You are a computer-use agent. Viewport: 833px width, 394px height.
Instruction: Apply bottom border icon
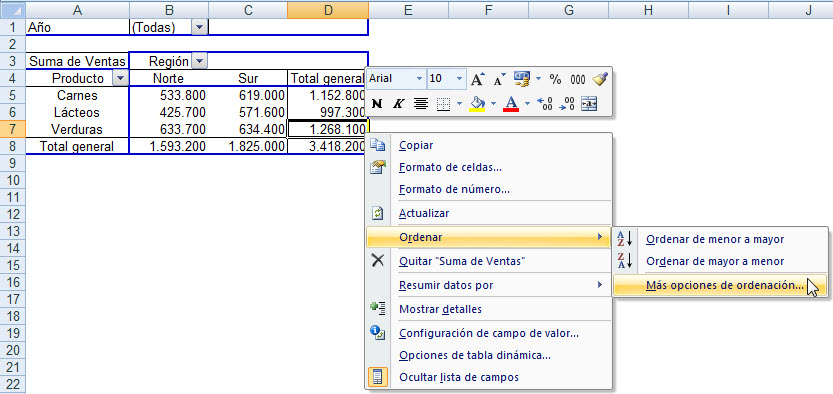(443, 104)
